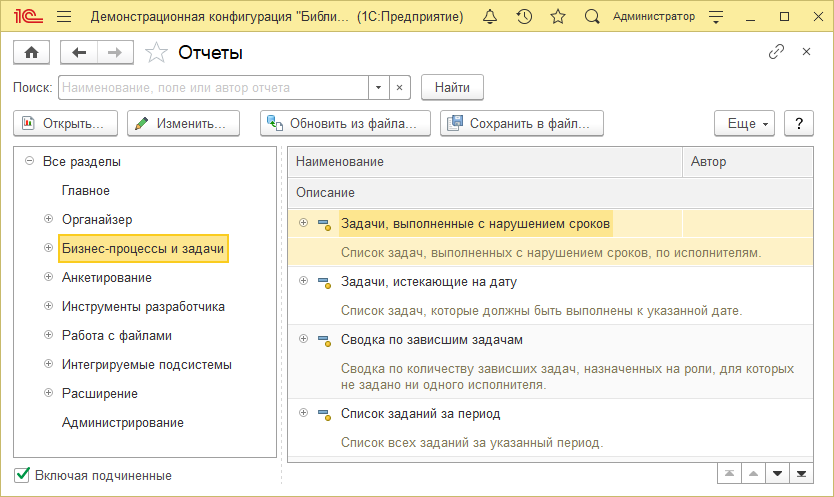Open history clock icon

[524, 16]
